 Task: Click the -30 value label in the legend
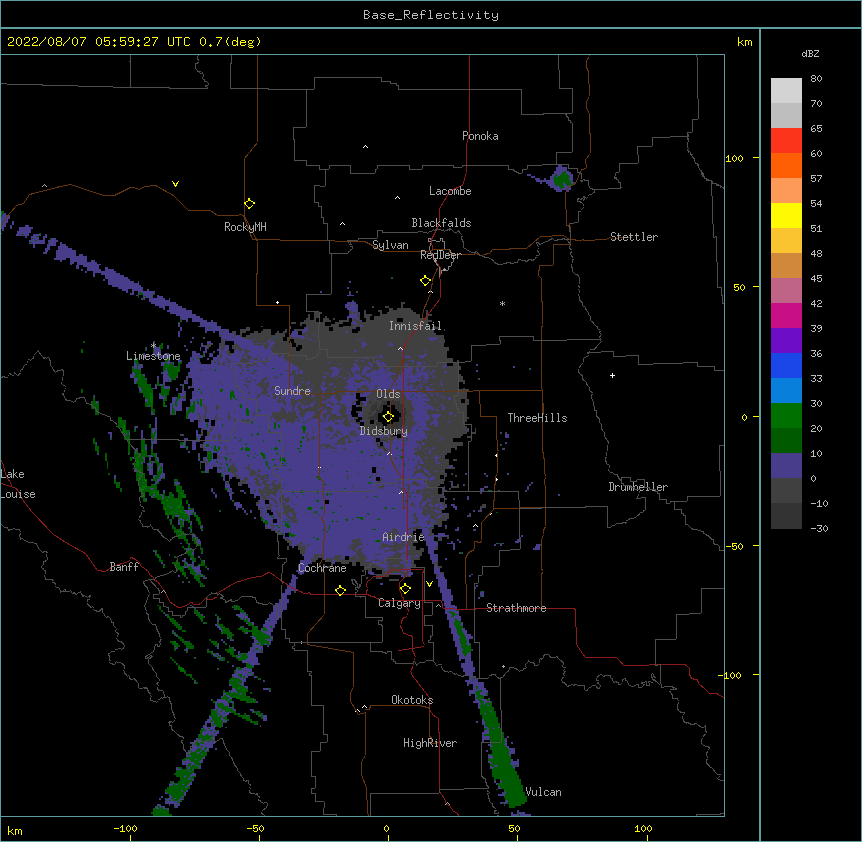(819, 528)
